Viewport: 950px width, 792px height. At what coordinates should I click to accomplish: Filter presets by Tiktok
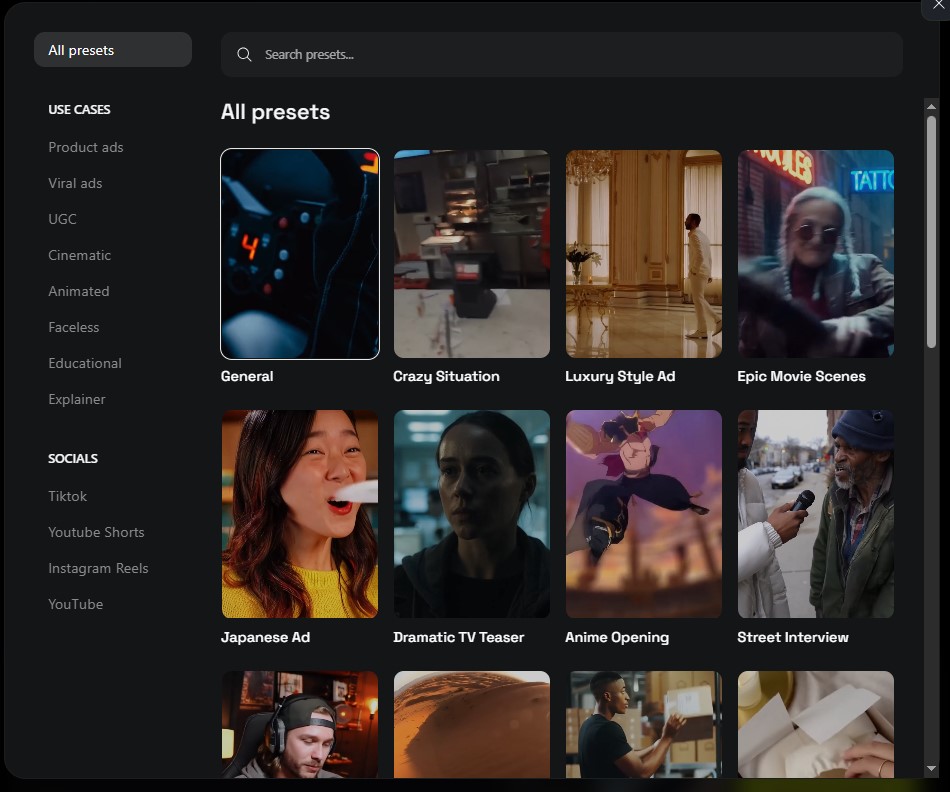pos(67,496)
